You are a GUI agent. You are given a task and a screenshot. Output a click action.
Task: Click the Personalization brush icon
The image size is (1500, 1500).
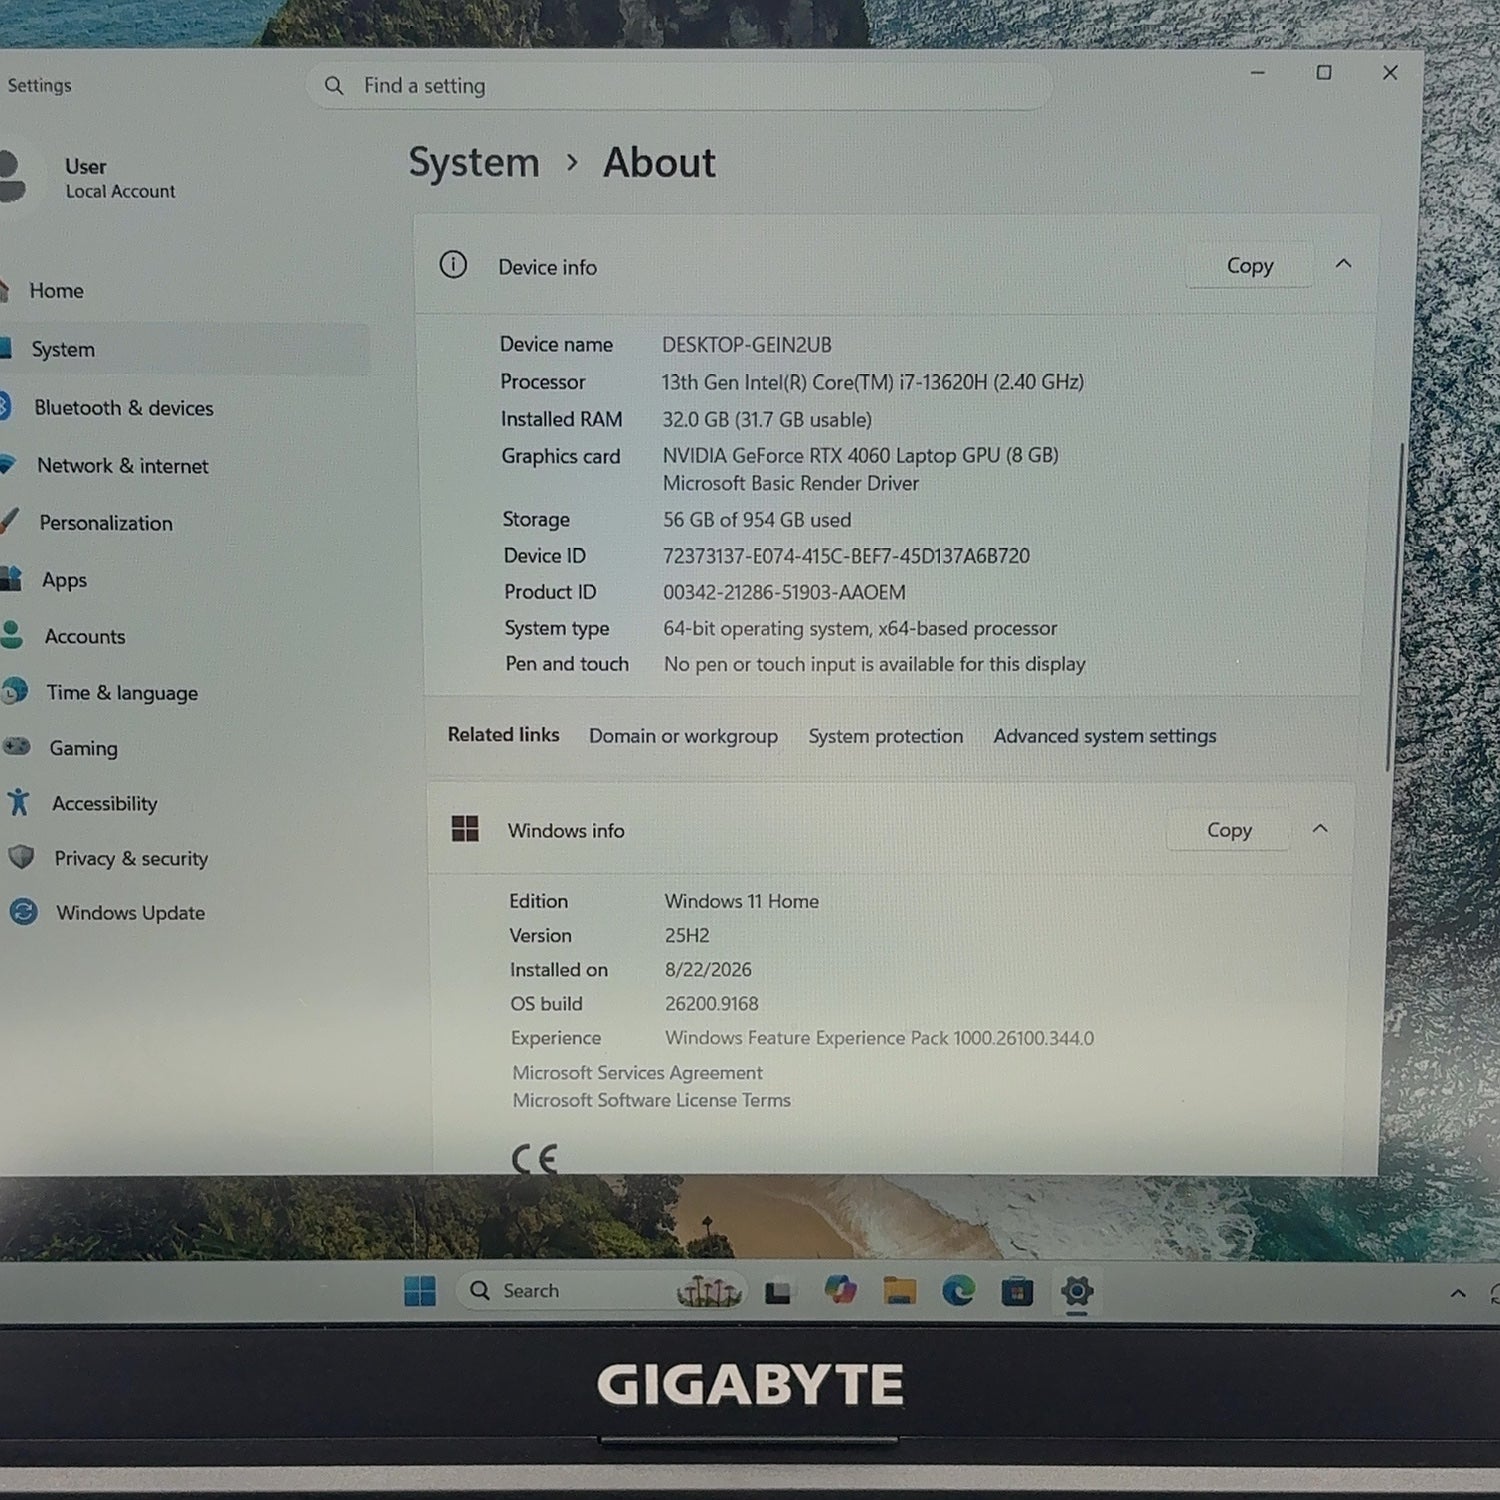[8, 521]
